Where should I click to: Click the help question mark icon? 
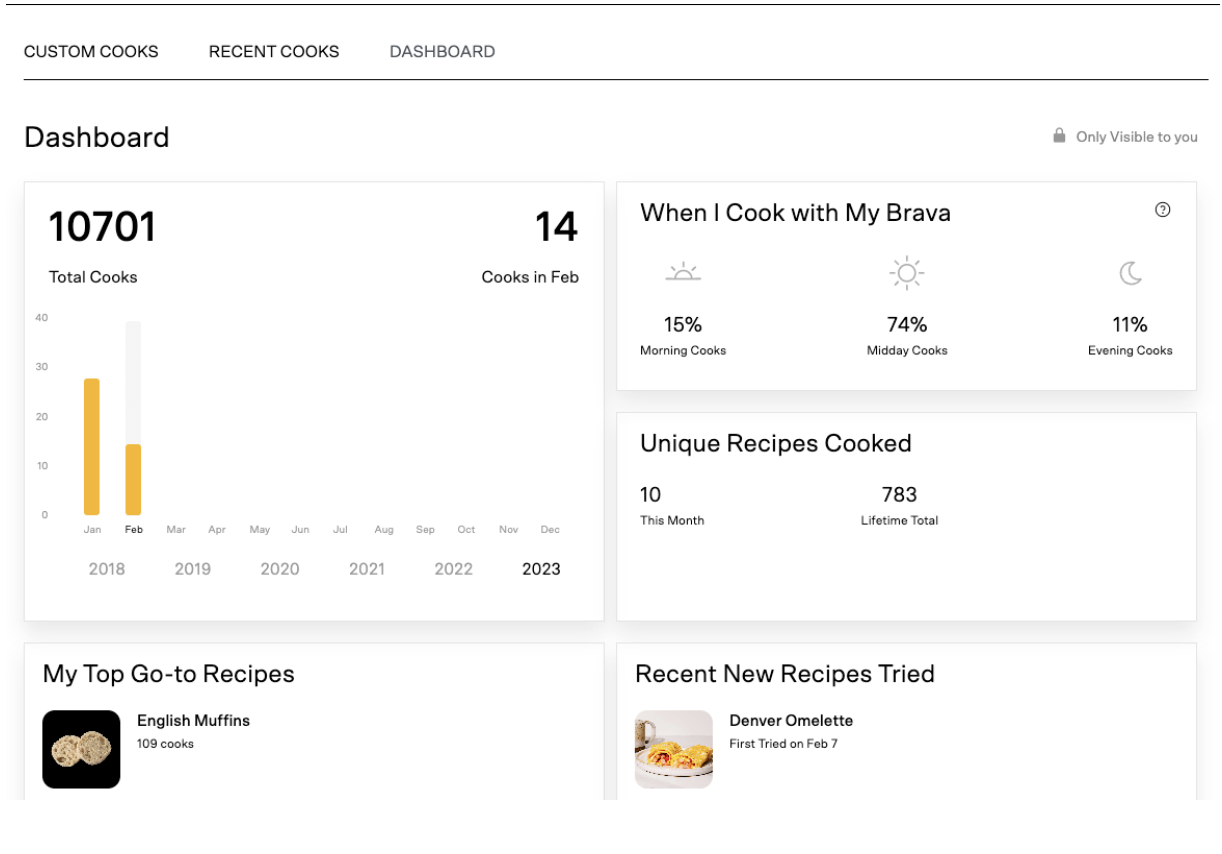pos(1162,210)
